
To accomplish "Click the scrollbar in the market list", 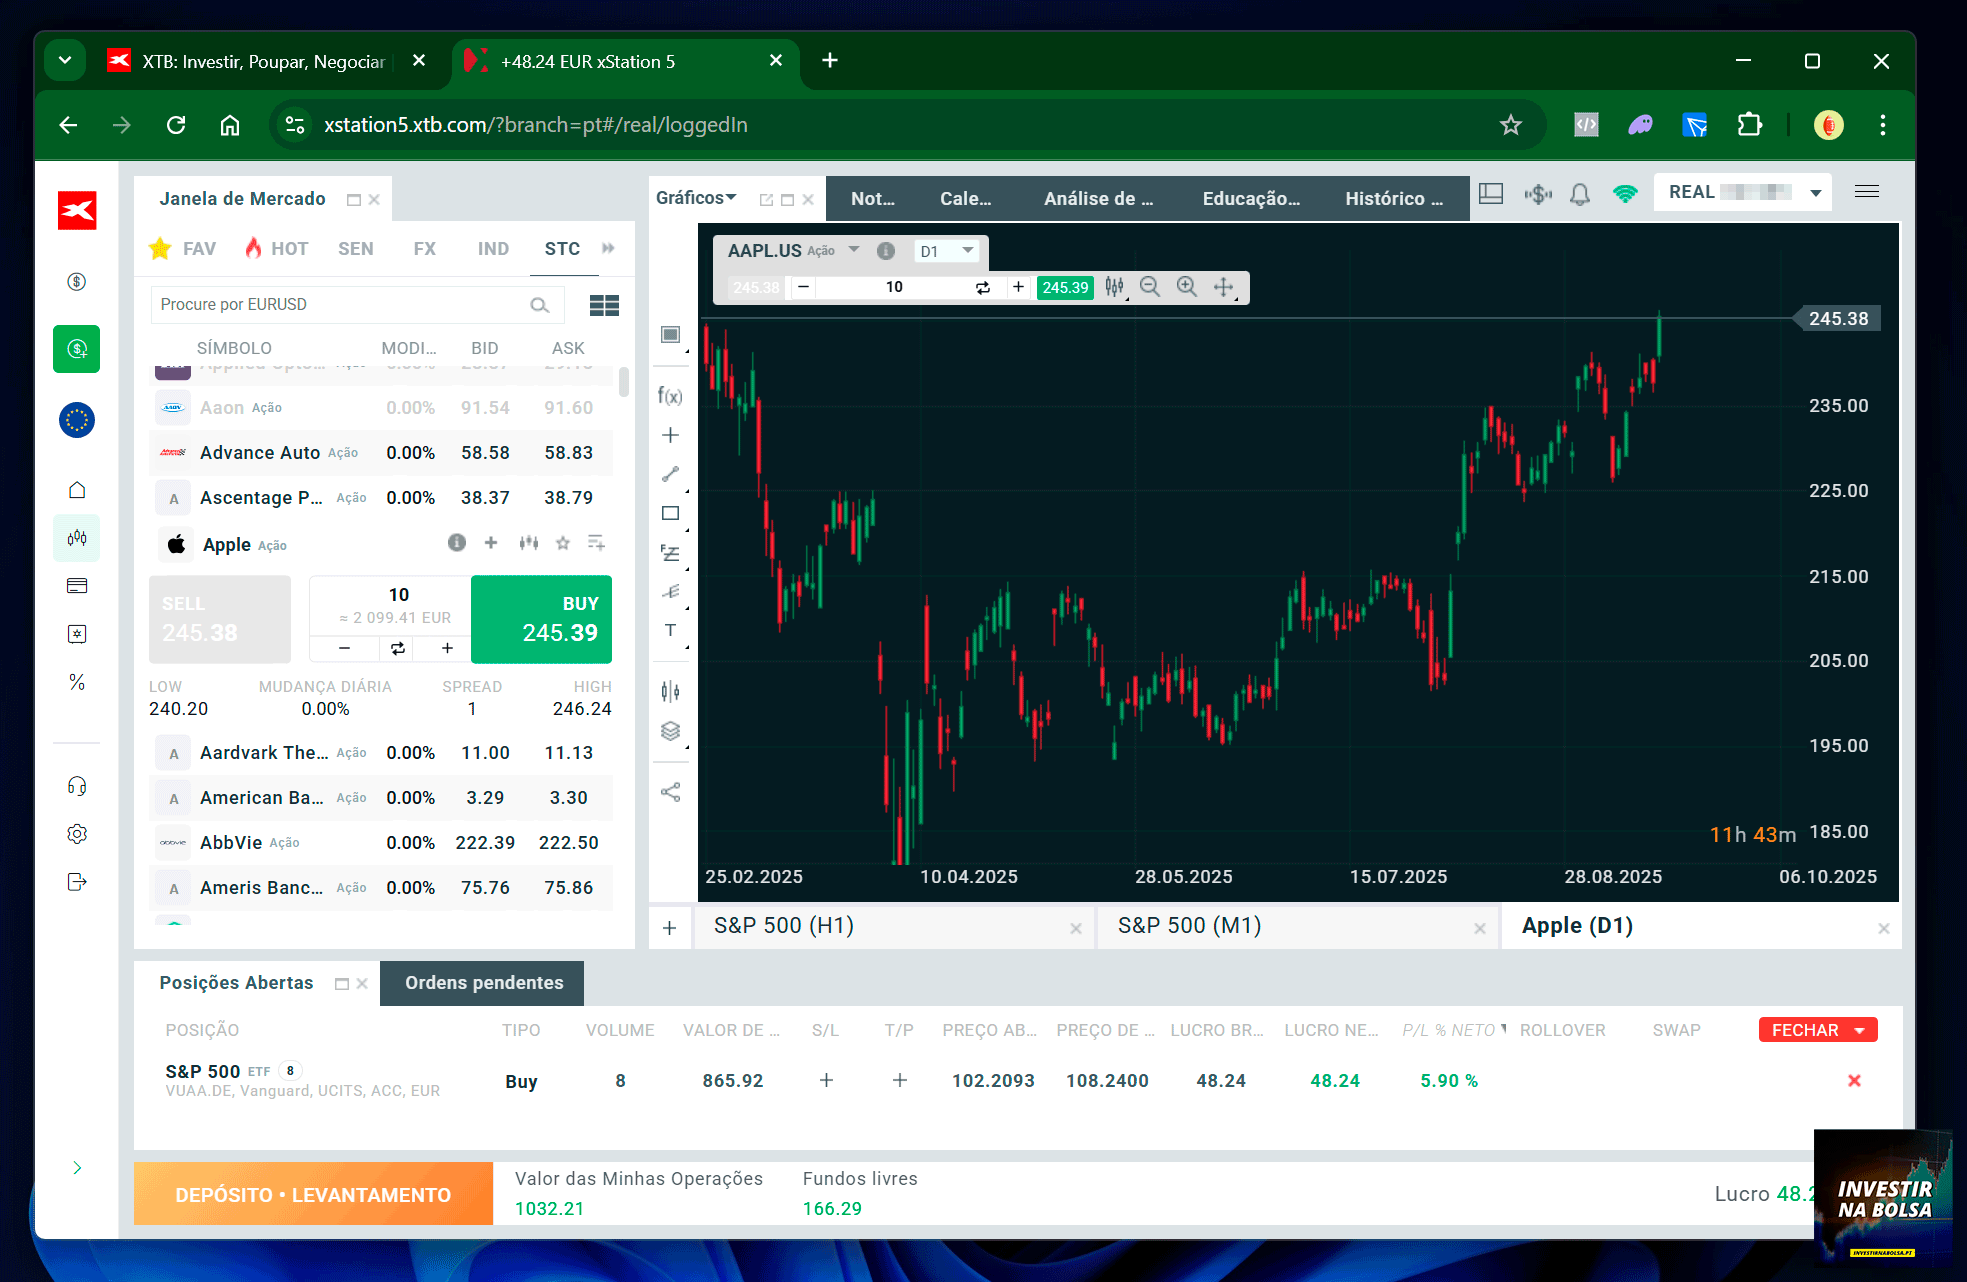I will (624, 382).
